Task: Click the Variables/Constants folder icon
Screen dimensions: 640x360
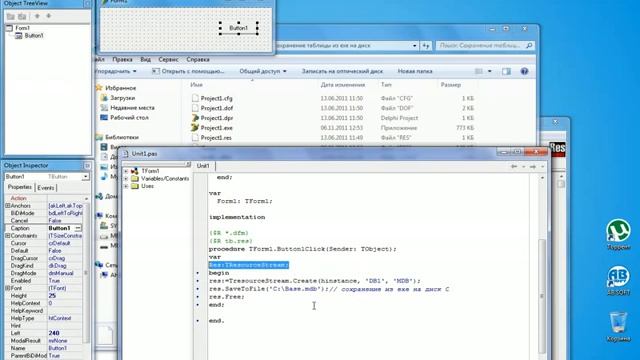Action: click(x=135, y=179)
